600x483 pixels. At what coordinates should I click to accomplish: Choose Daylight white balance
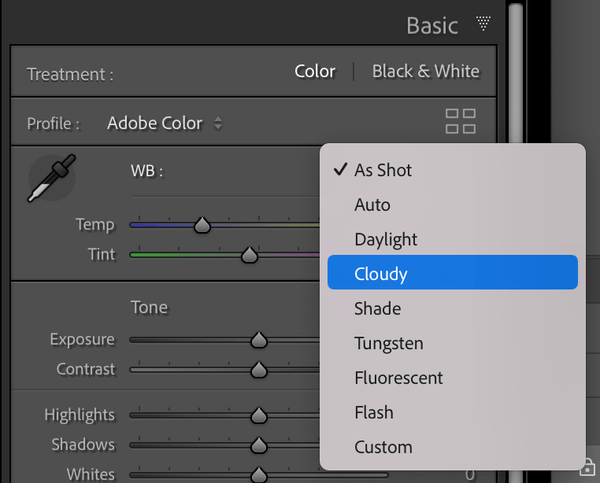click(x=453, y=240)
